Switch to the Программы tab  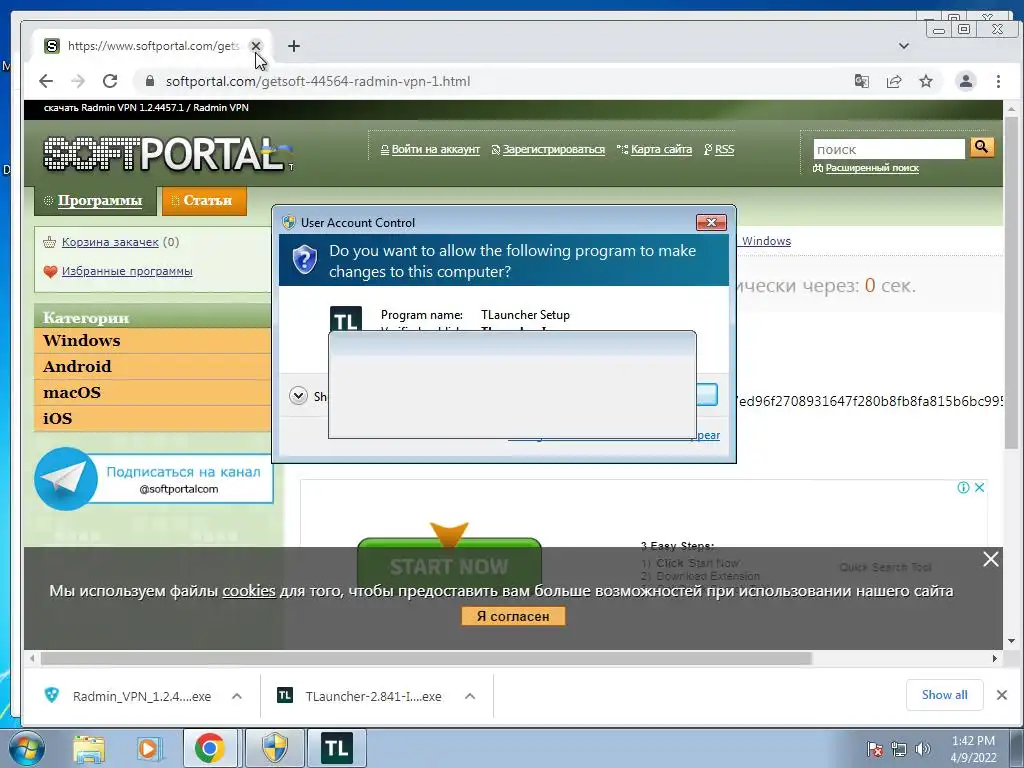tap(95, 200)
